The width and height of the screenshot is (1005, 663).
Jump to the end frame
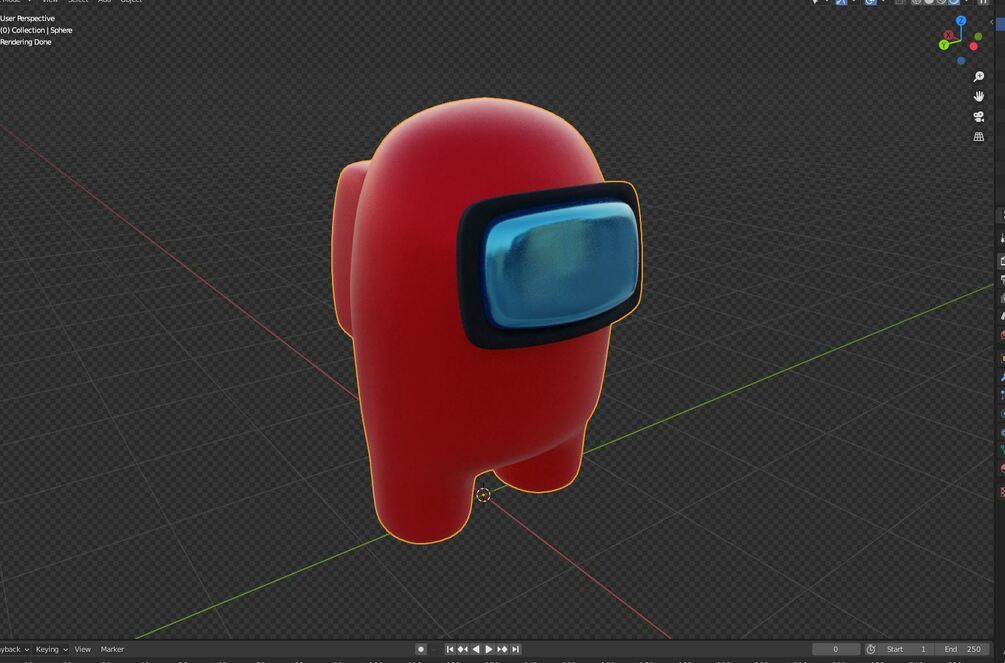coord(515,650)
